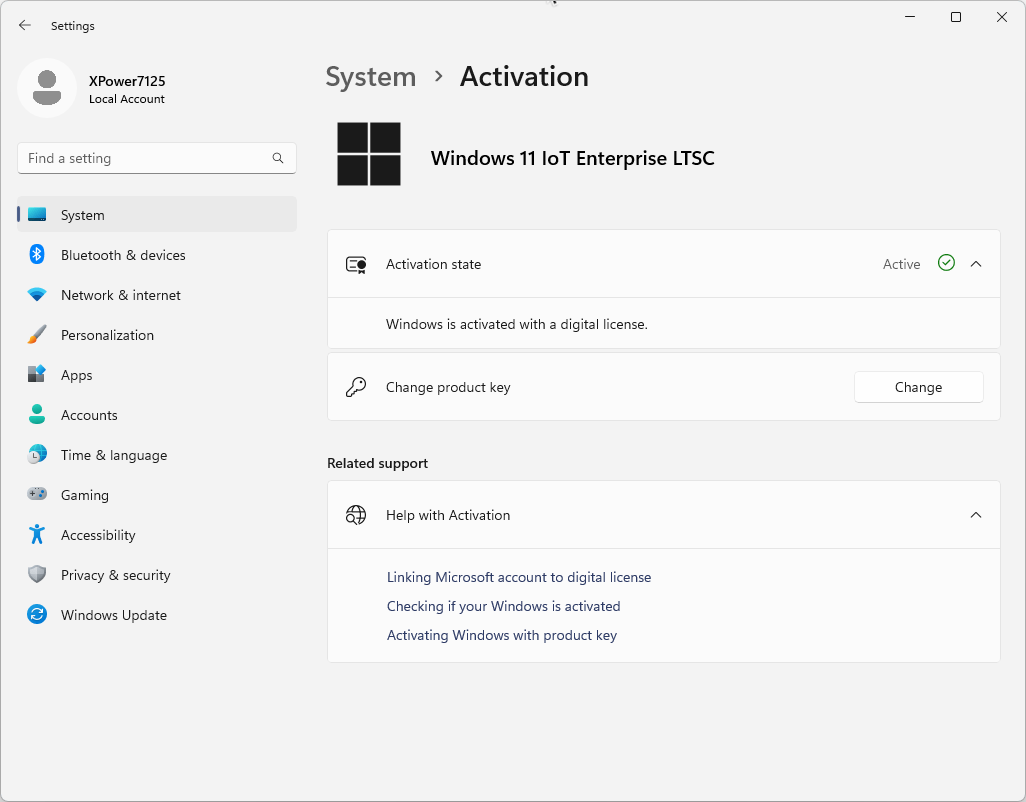Screen dimensions: 1026x802
Task: Open Linking Microsoft account to digital license
Action: point(518,577)
